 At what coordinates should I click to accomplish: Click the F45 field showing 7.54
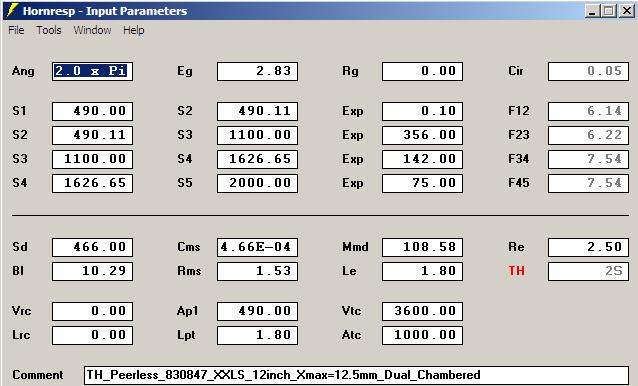click(x=588, y=183)
